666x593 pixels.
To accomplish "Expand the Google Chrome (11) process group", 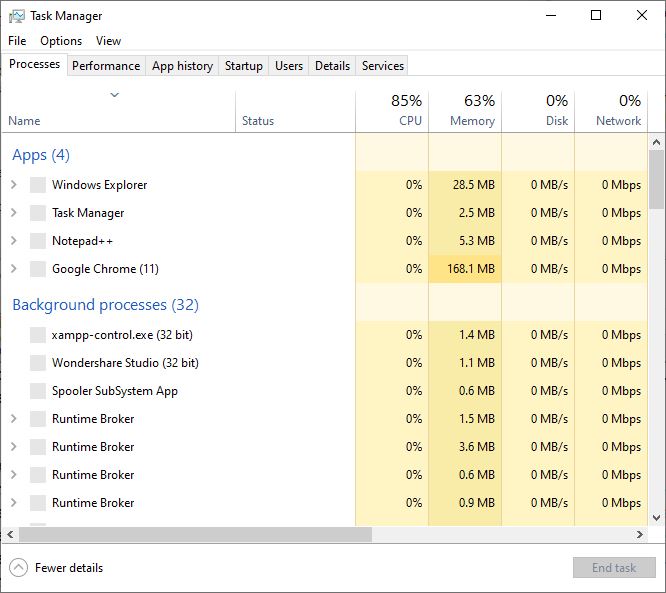I will [14, 269].
